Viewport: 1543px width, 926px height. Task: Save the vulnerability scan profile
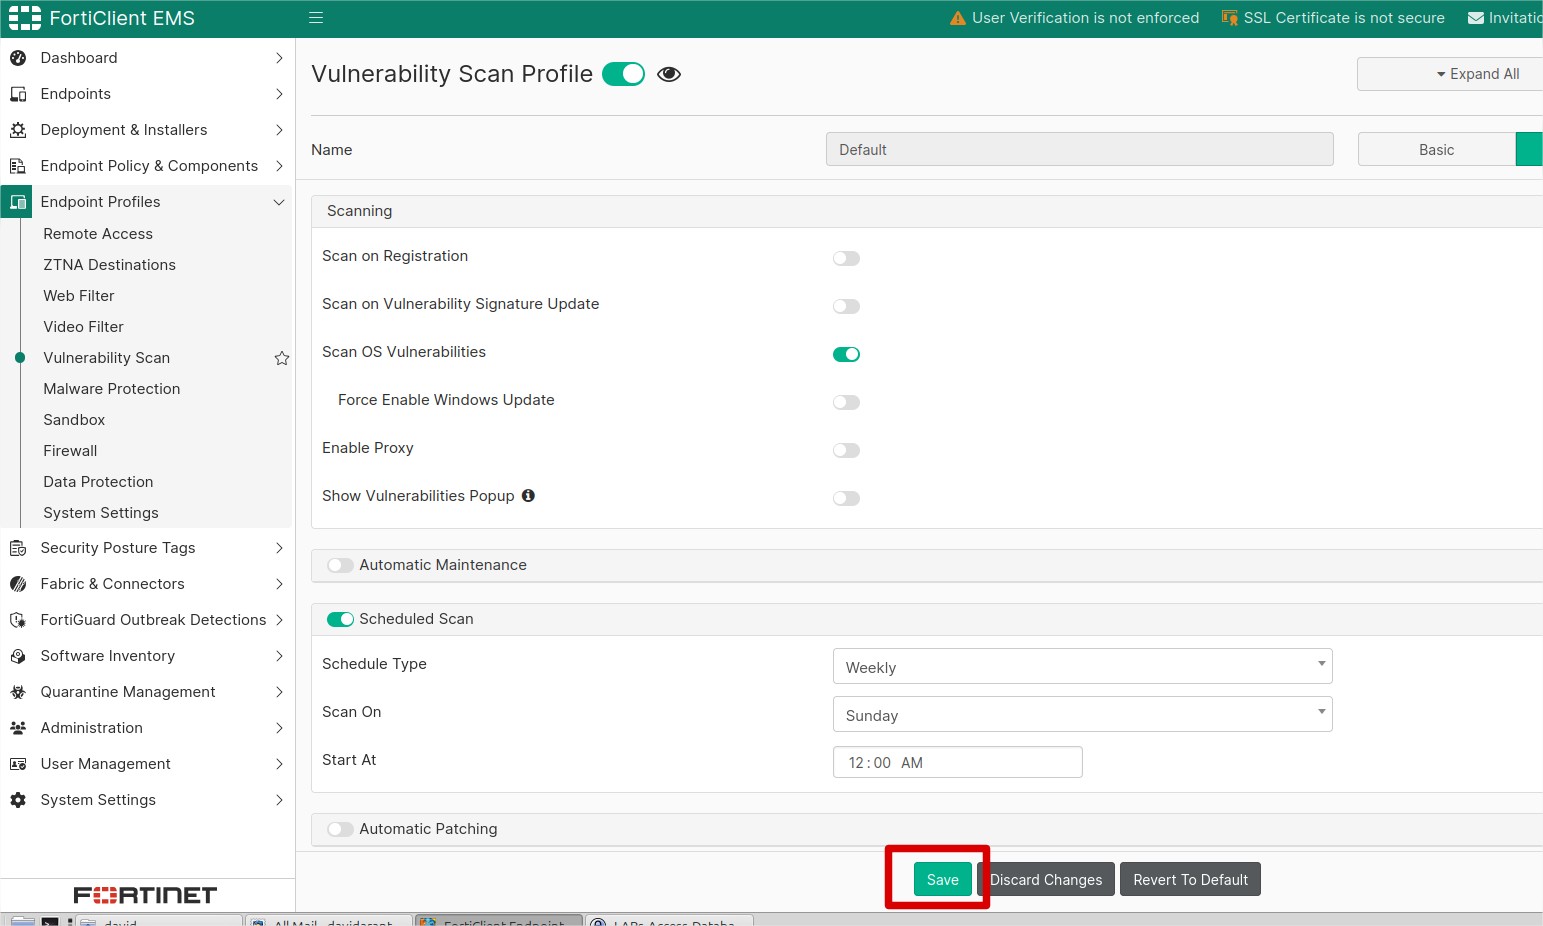click(x=942, y=879)
